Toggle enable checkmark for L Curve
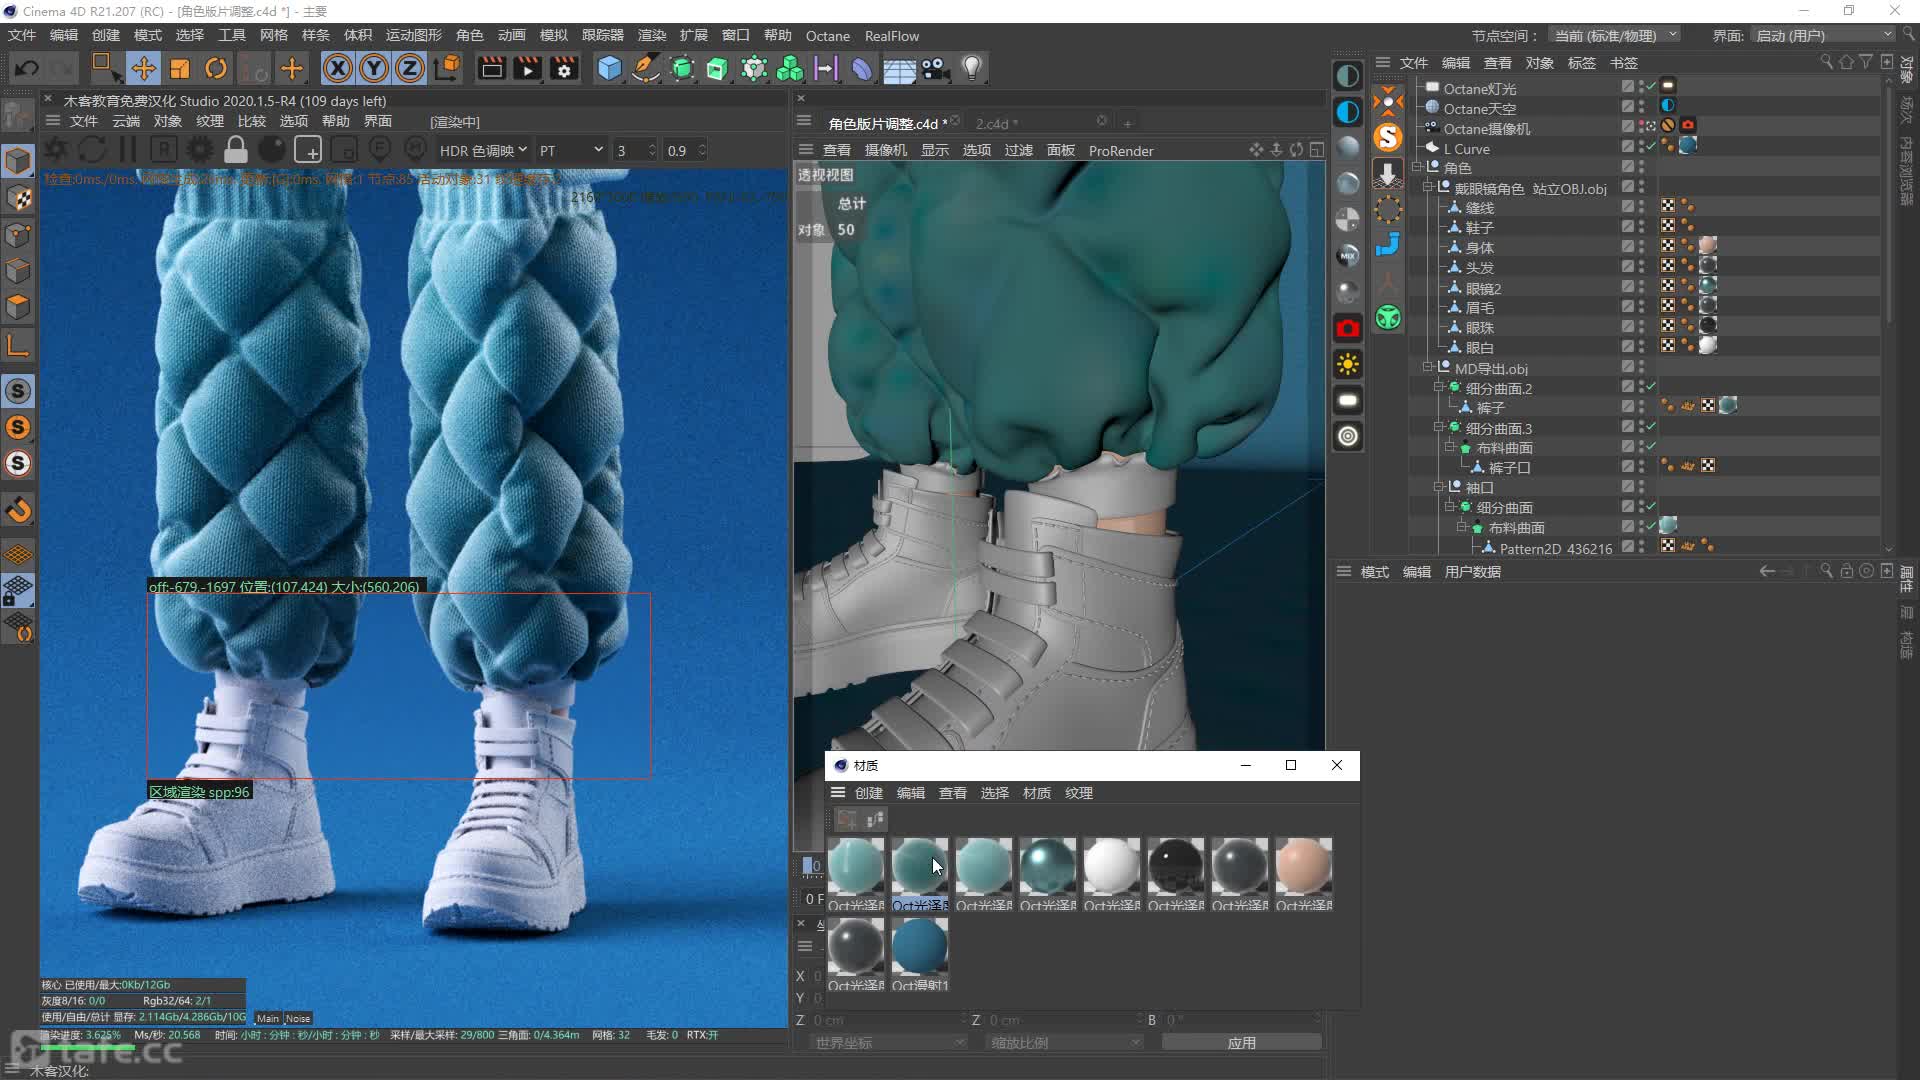This screenshot has width=1920, height=1080. (1651, 147)
